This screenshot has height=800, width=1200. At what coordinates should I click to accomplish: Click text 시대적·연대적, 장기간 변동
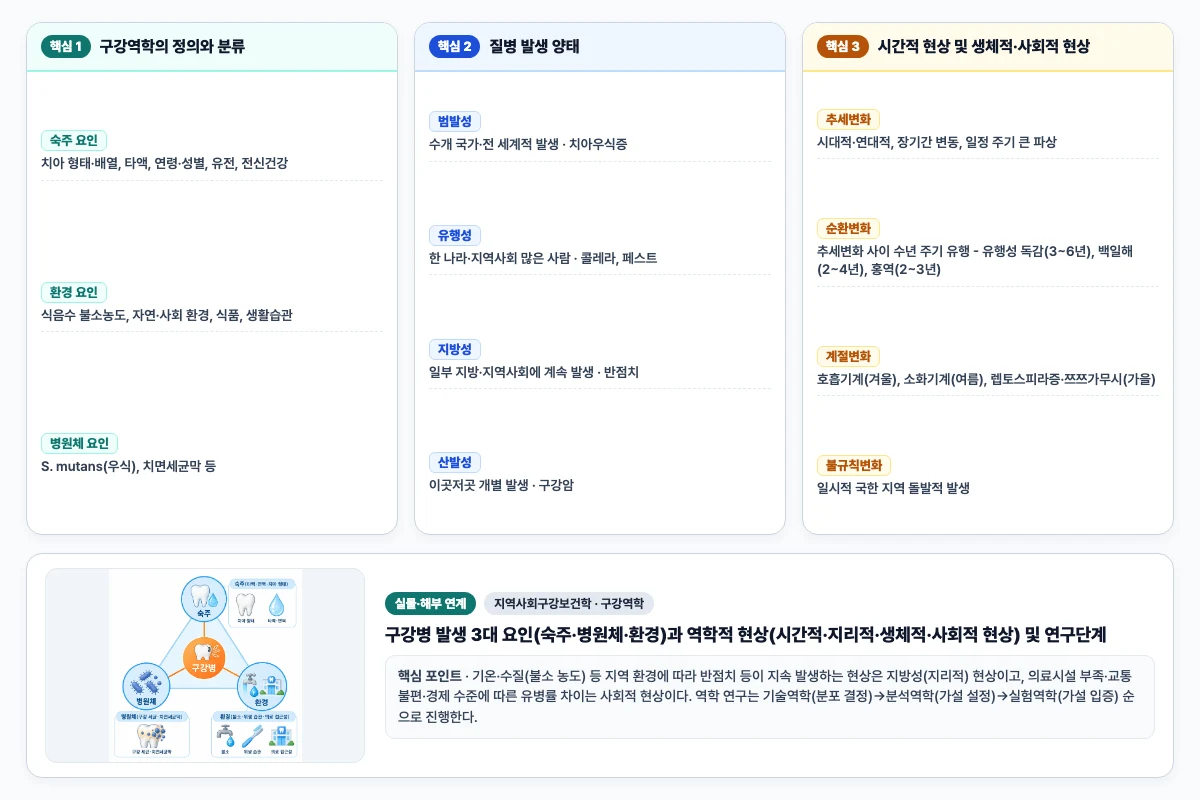(x=888, y=142)
